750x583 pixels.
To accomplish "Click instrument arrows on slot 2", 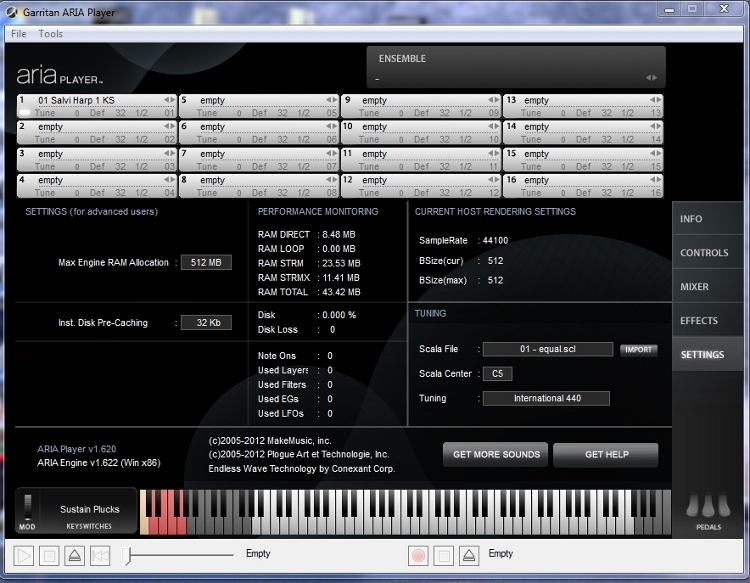I will click(169, 126).
